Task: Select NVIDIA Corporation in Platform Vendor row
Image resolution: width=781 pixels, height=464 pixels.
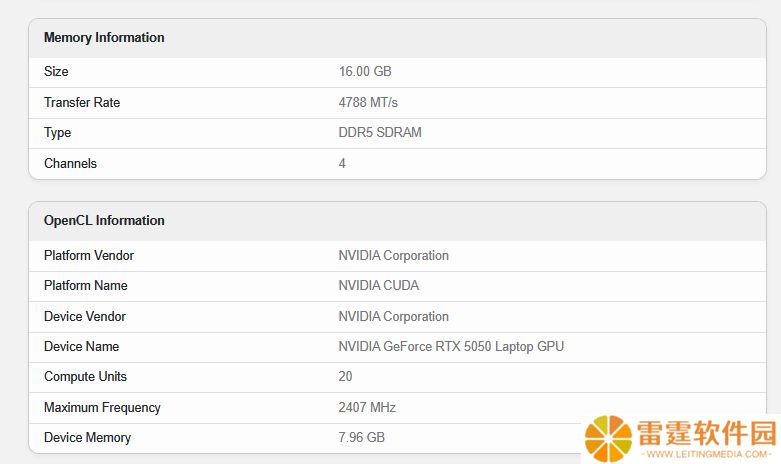Action: (x=393, y=255)
